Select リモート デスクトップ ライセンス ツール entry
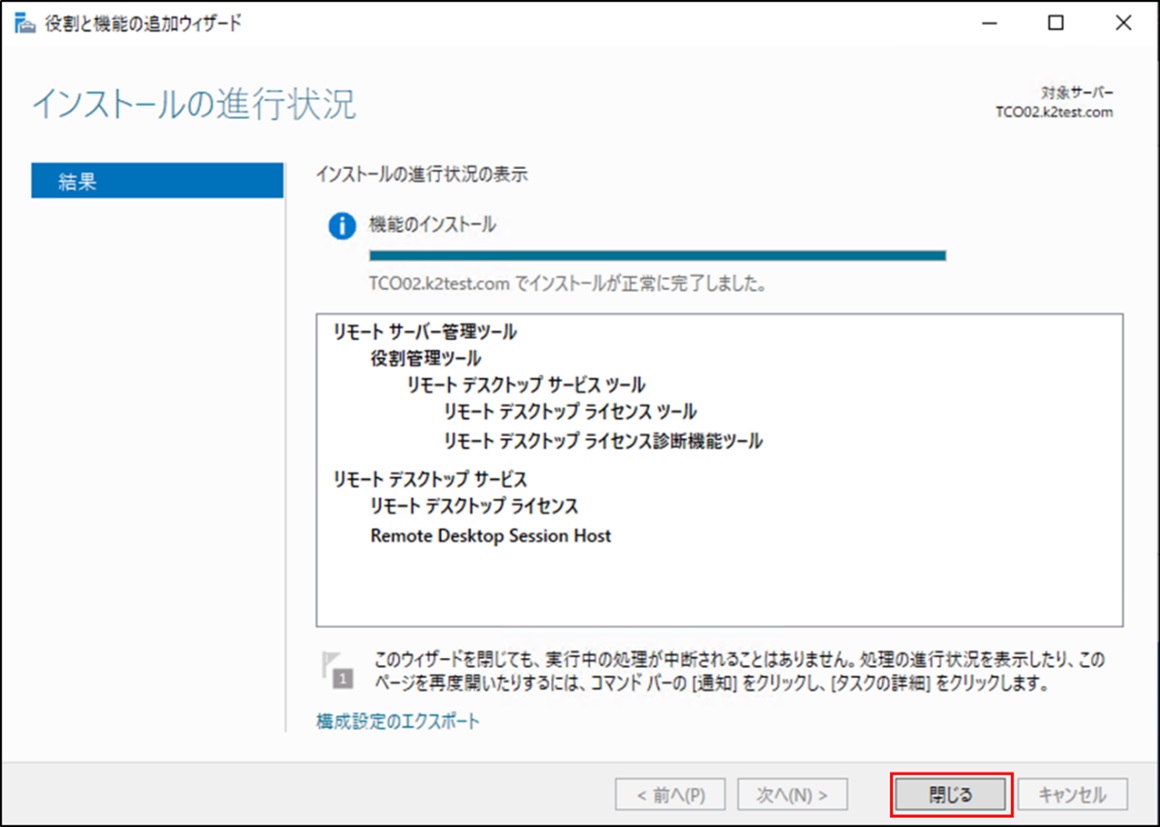Screen dimensions: 1160x827 (x=570, y=412)
